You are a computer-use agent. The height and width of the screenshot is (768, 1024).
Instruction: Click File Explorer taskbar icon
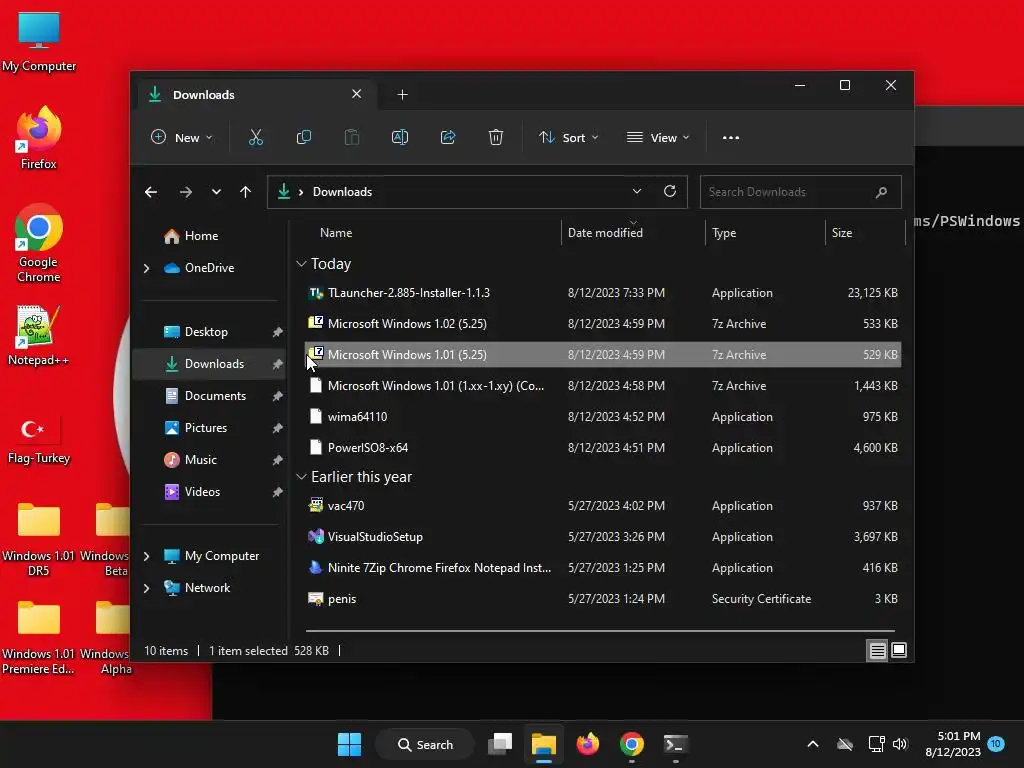(x=543, y=744)
